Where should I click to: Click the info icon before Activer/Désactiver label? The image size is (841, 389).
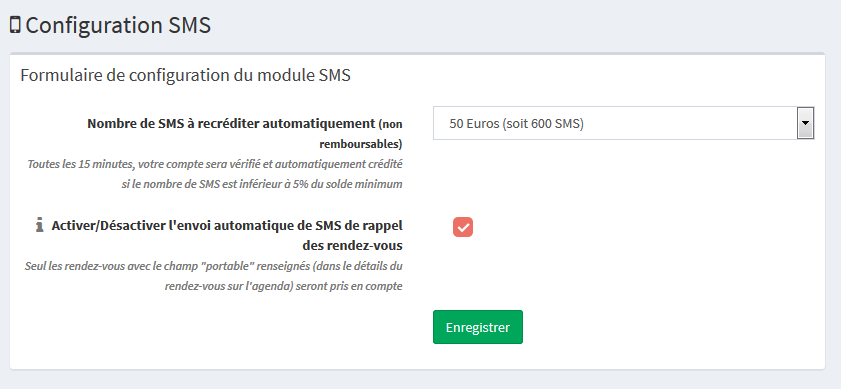point(39,225)
